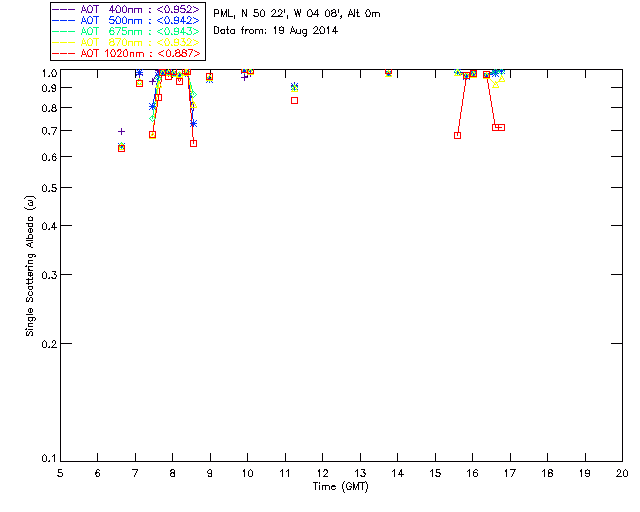Click the 20 hour x-axis tick label
The width and height of the screenshot is (640, 512).
622,473
